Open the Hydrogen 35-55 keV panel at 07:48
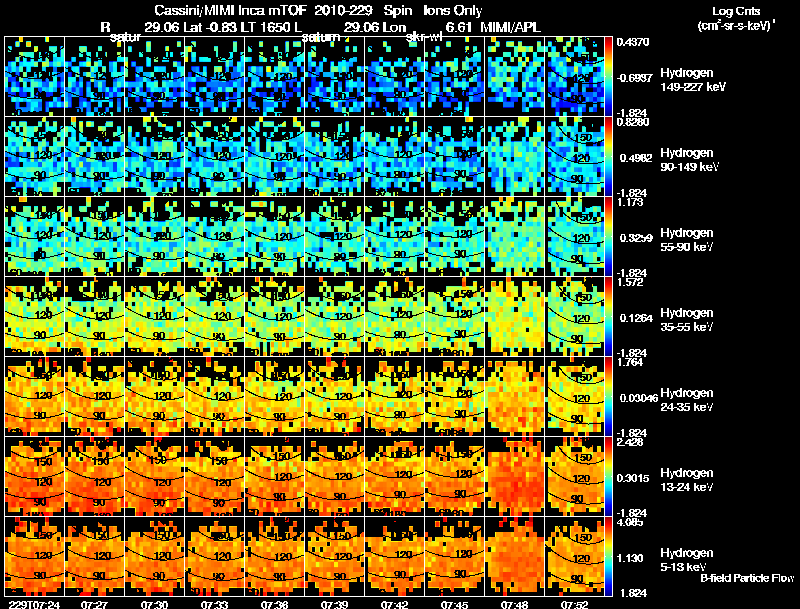This screenshot has width=800, height=609. (515, 317)
